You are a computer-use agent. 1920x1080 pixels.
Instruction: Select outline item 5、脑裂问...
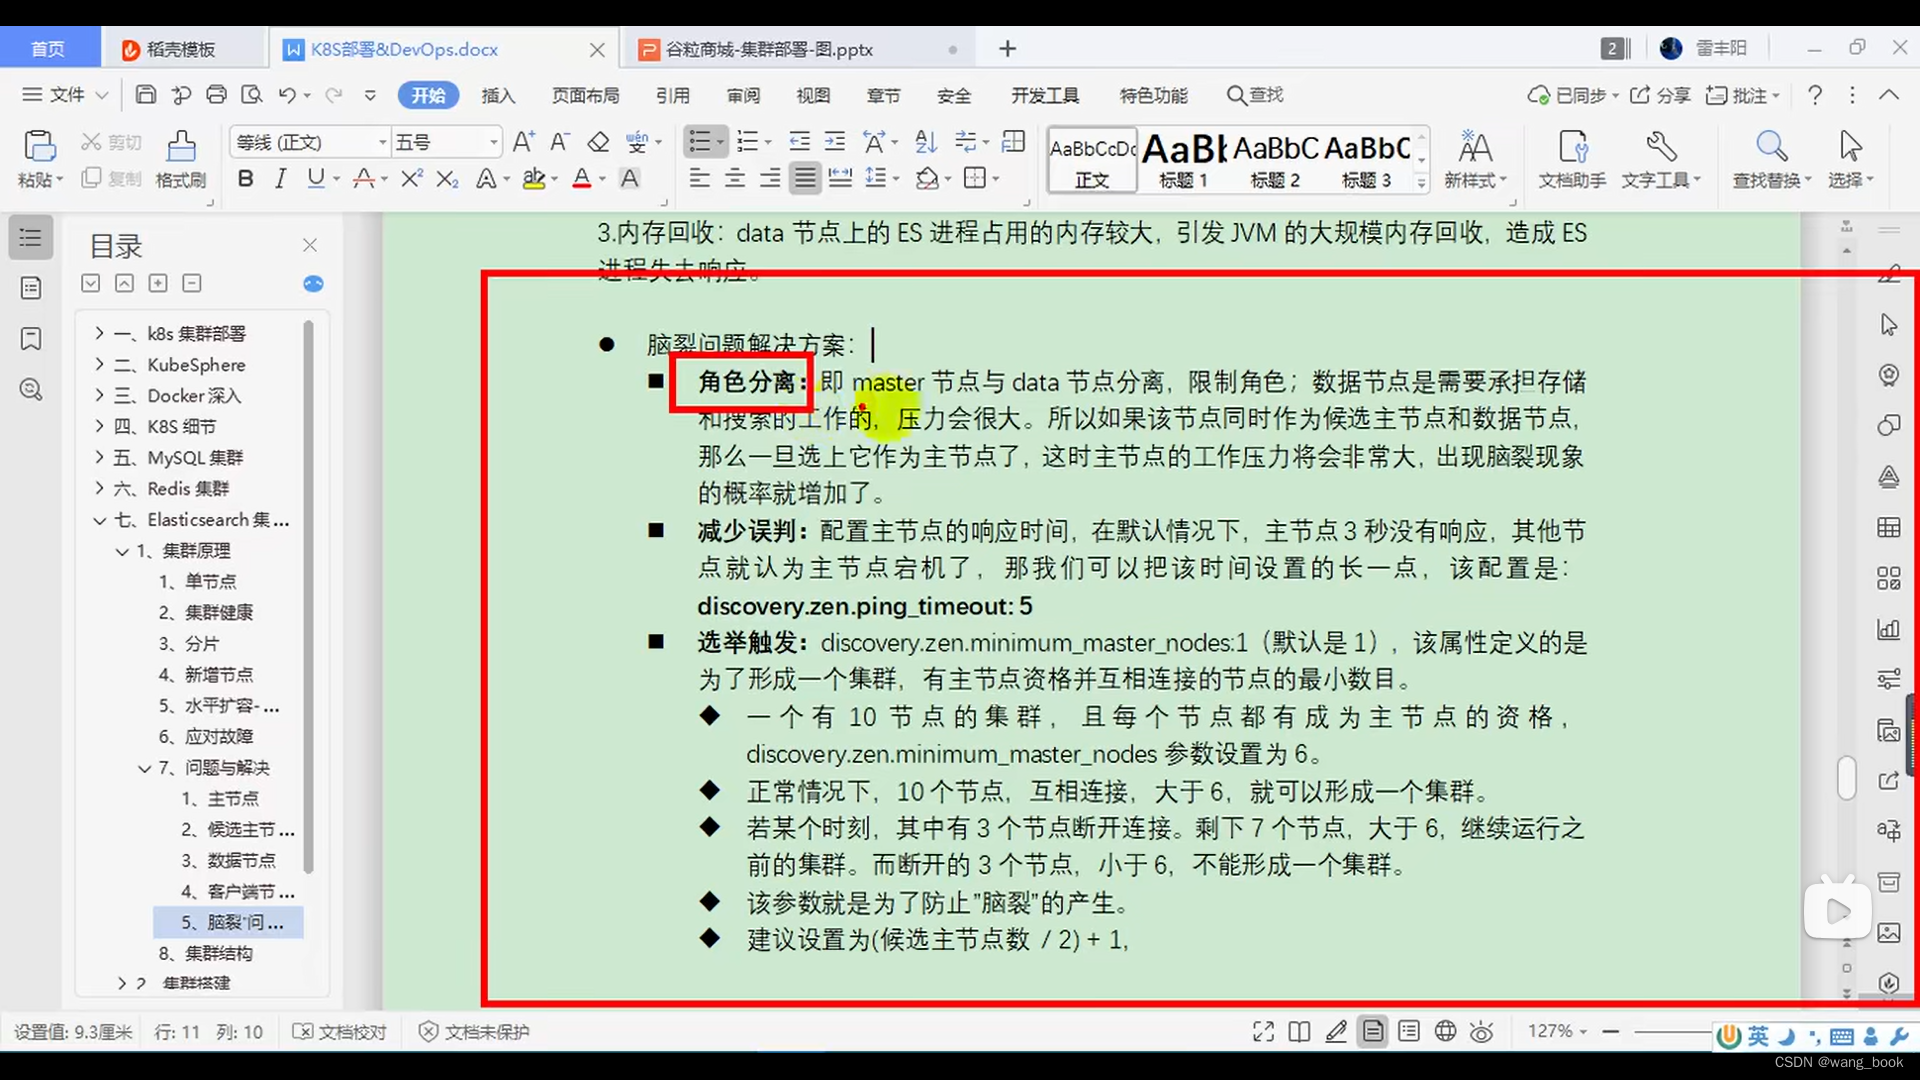click(228, 922)
